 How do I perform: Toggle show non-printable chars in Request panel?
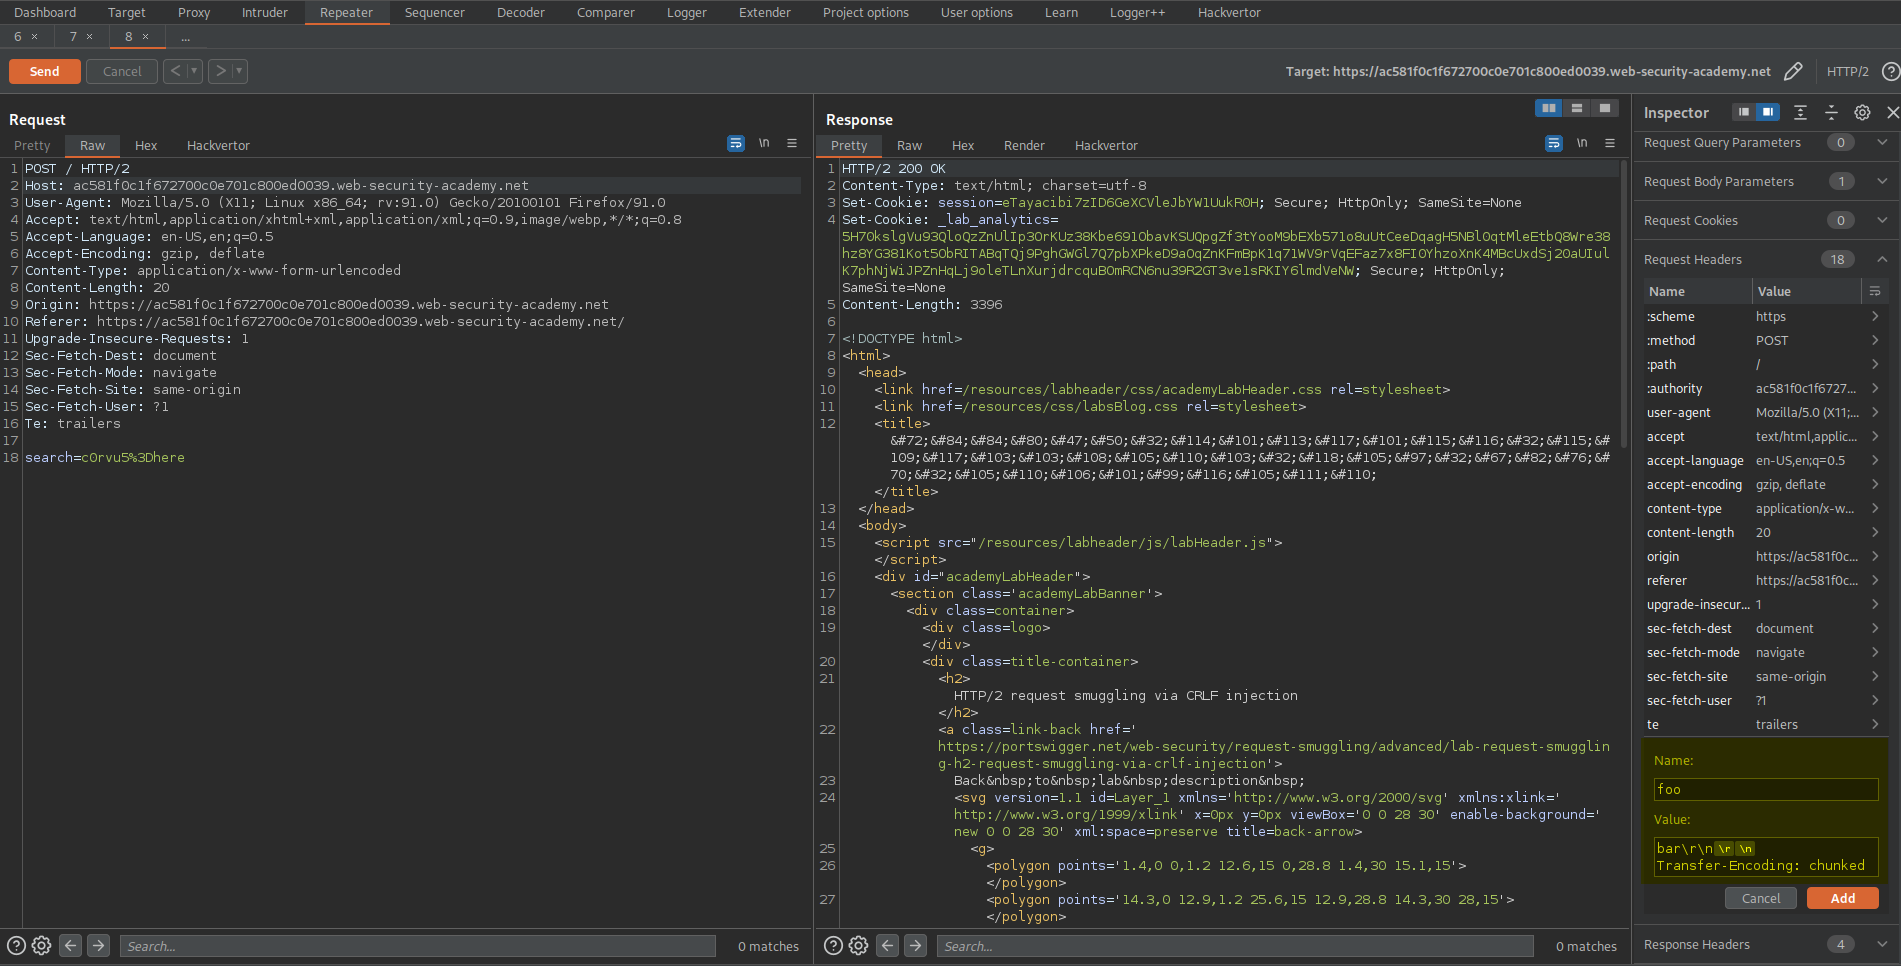coord(764,143)
